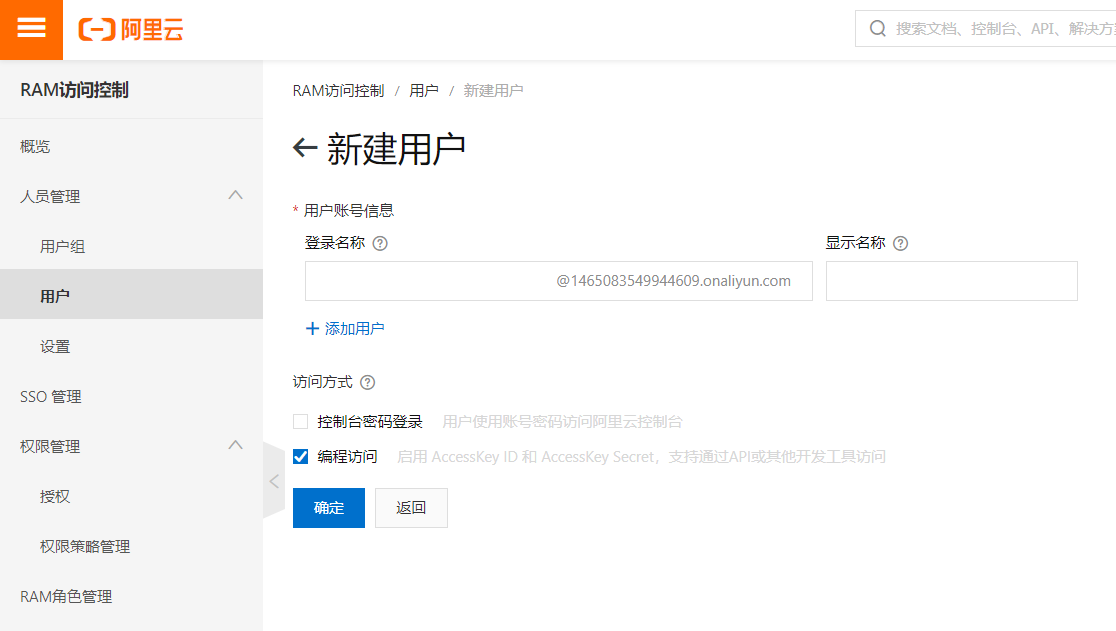
Task: Enable 控制台密码登录 checkbox
Action: pos(300,422)
